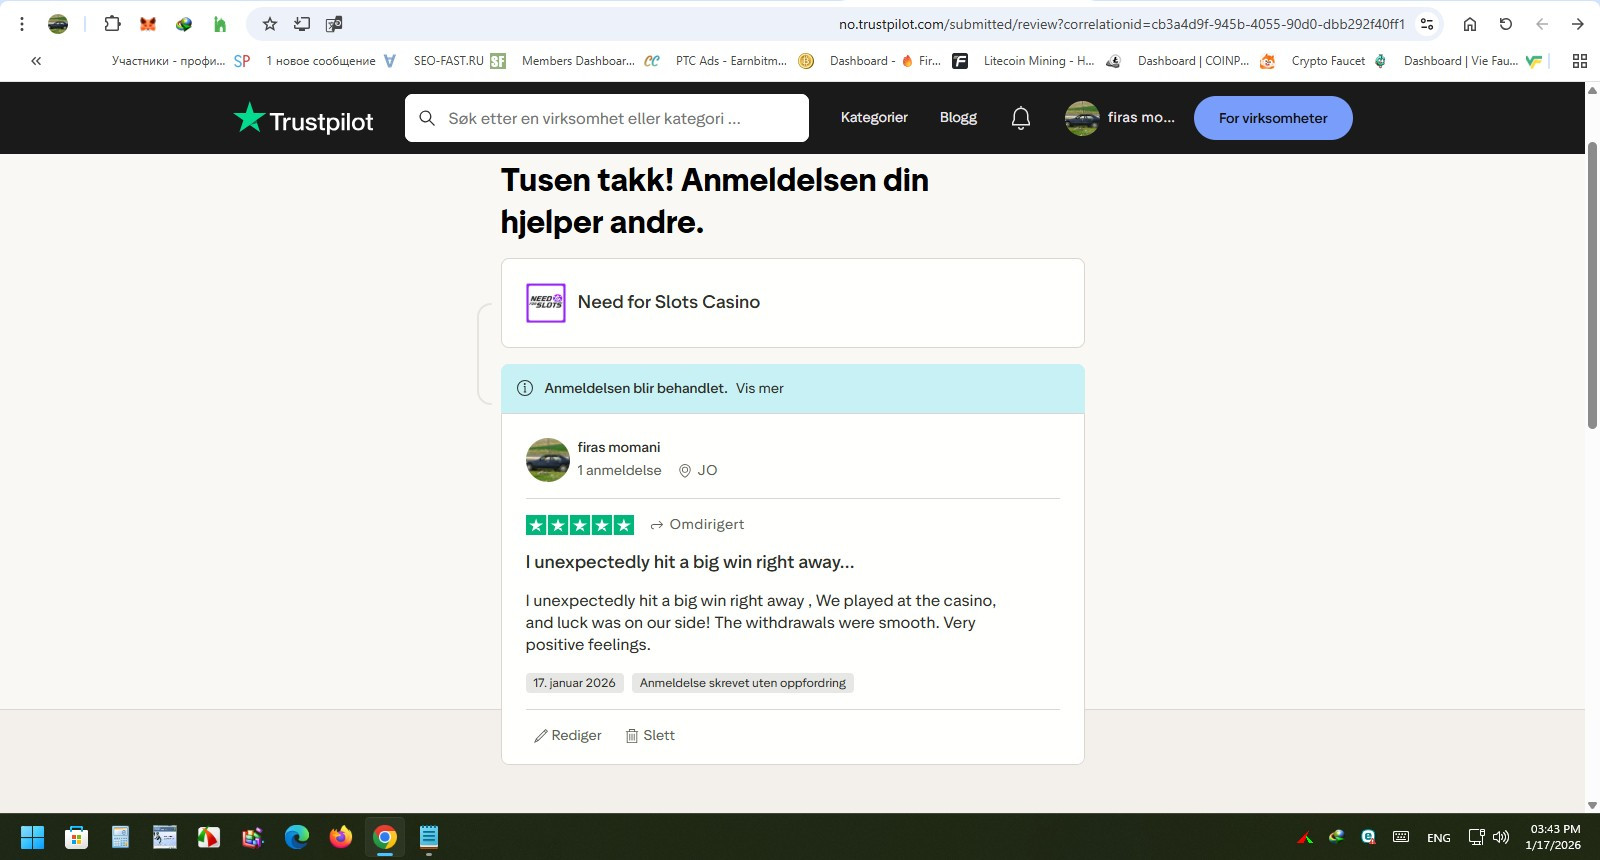This screenshot has height=860, width=1600.
Task: Open the Crypto Faucet bookmark
Action: [x=1339, y=61]
